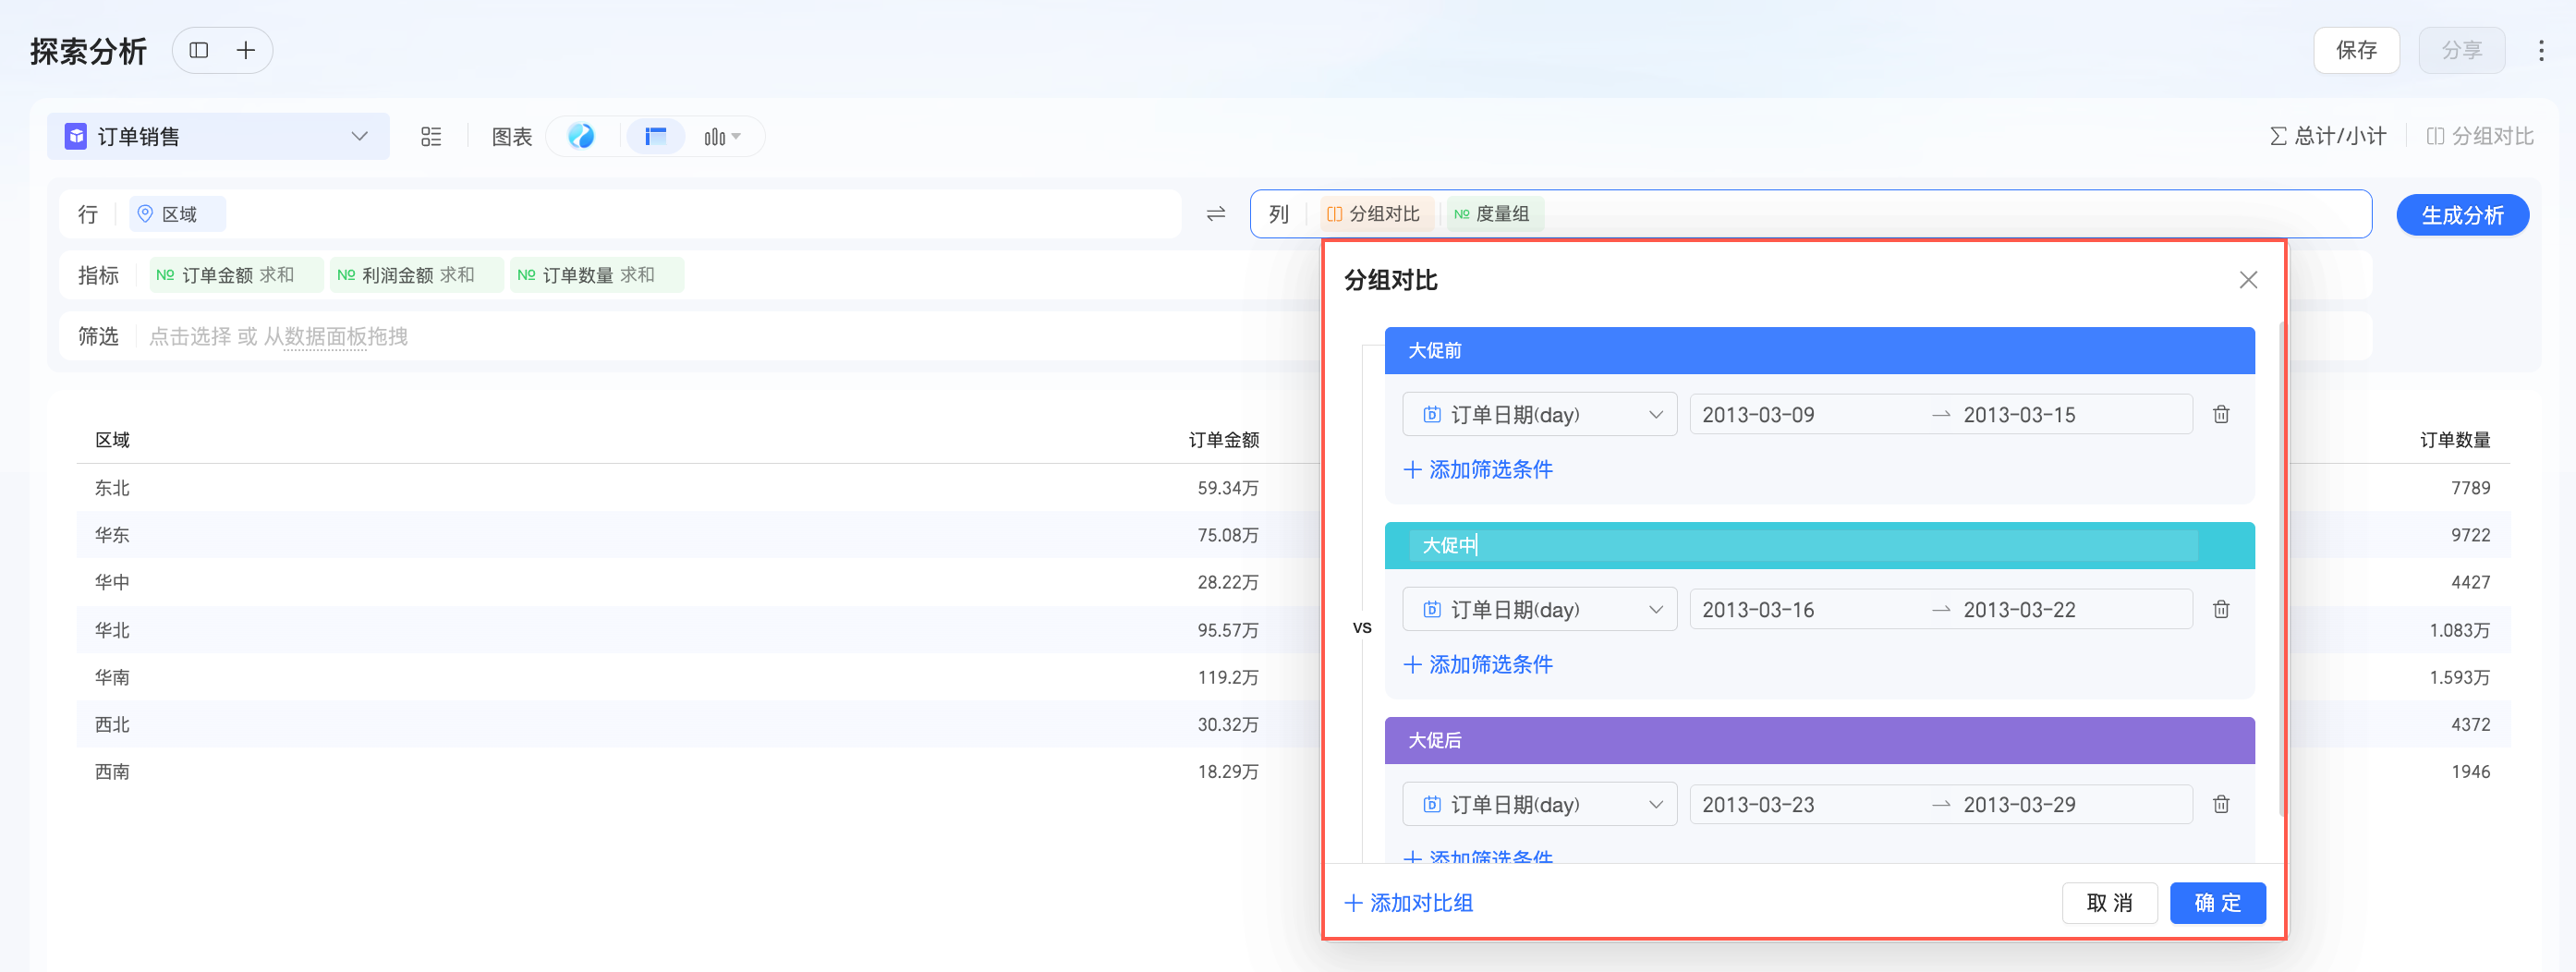This screenshot has width=2576, height=972.
Task: Delete the 大促后 date filter
Action: tap(2221, 804)
